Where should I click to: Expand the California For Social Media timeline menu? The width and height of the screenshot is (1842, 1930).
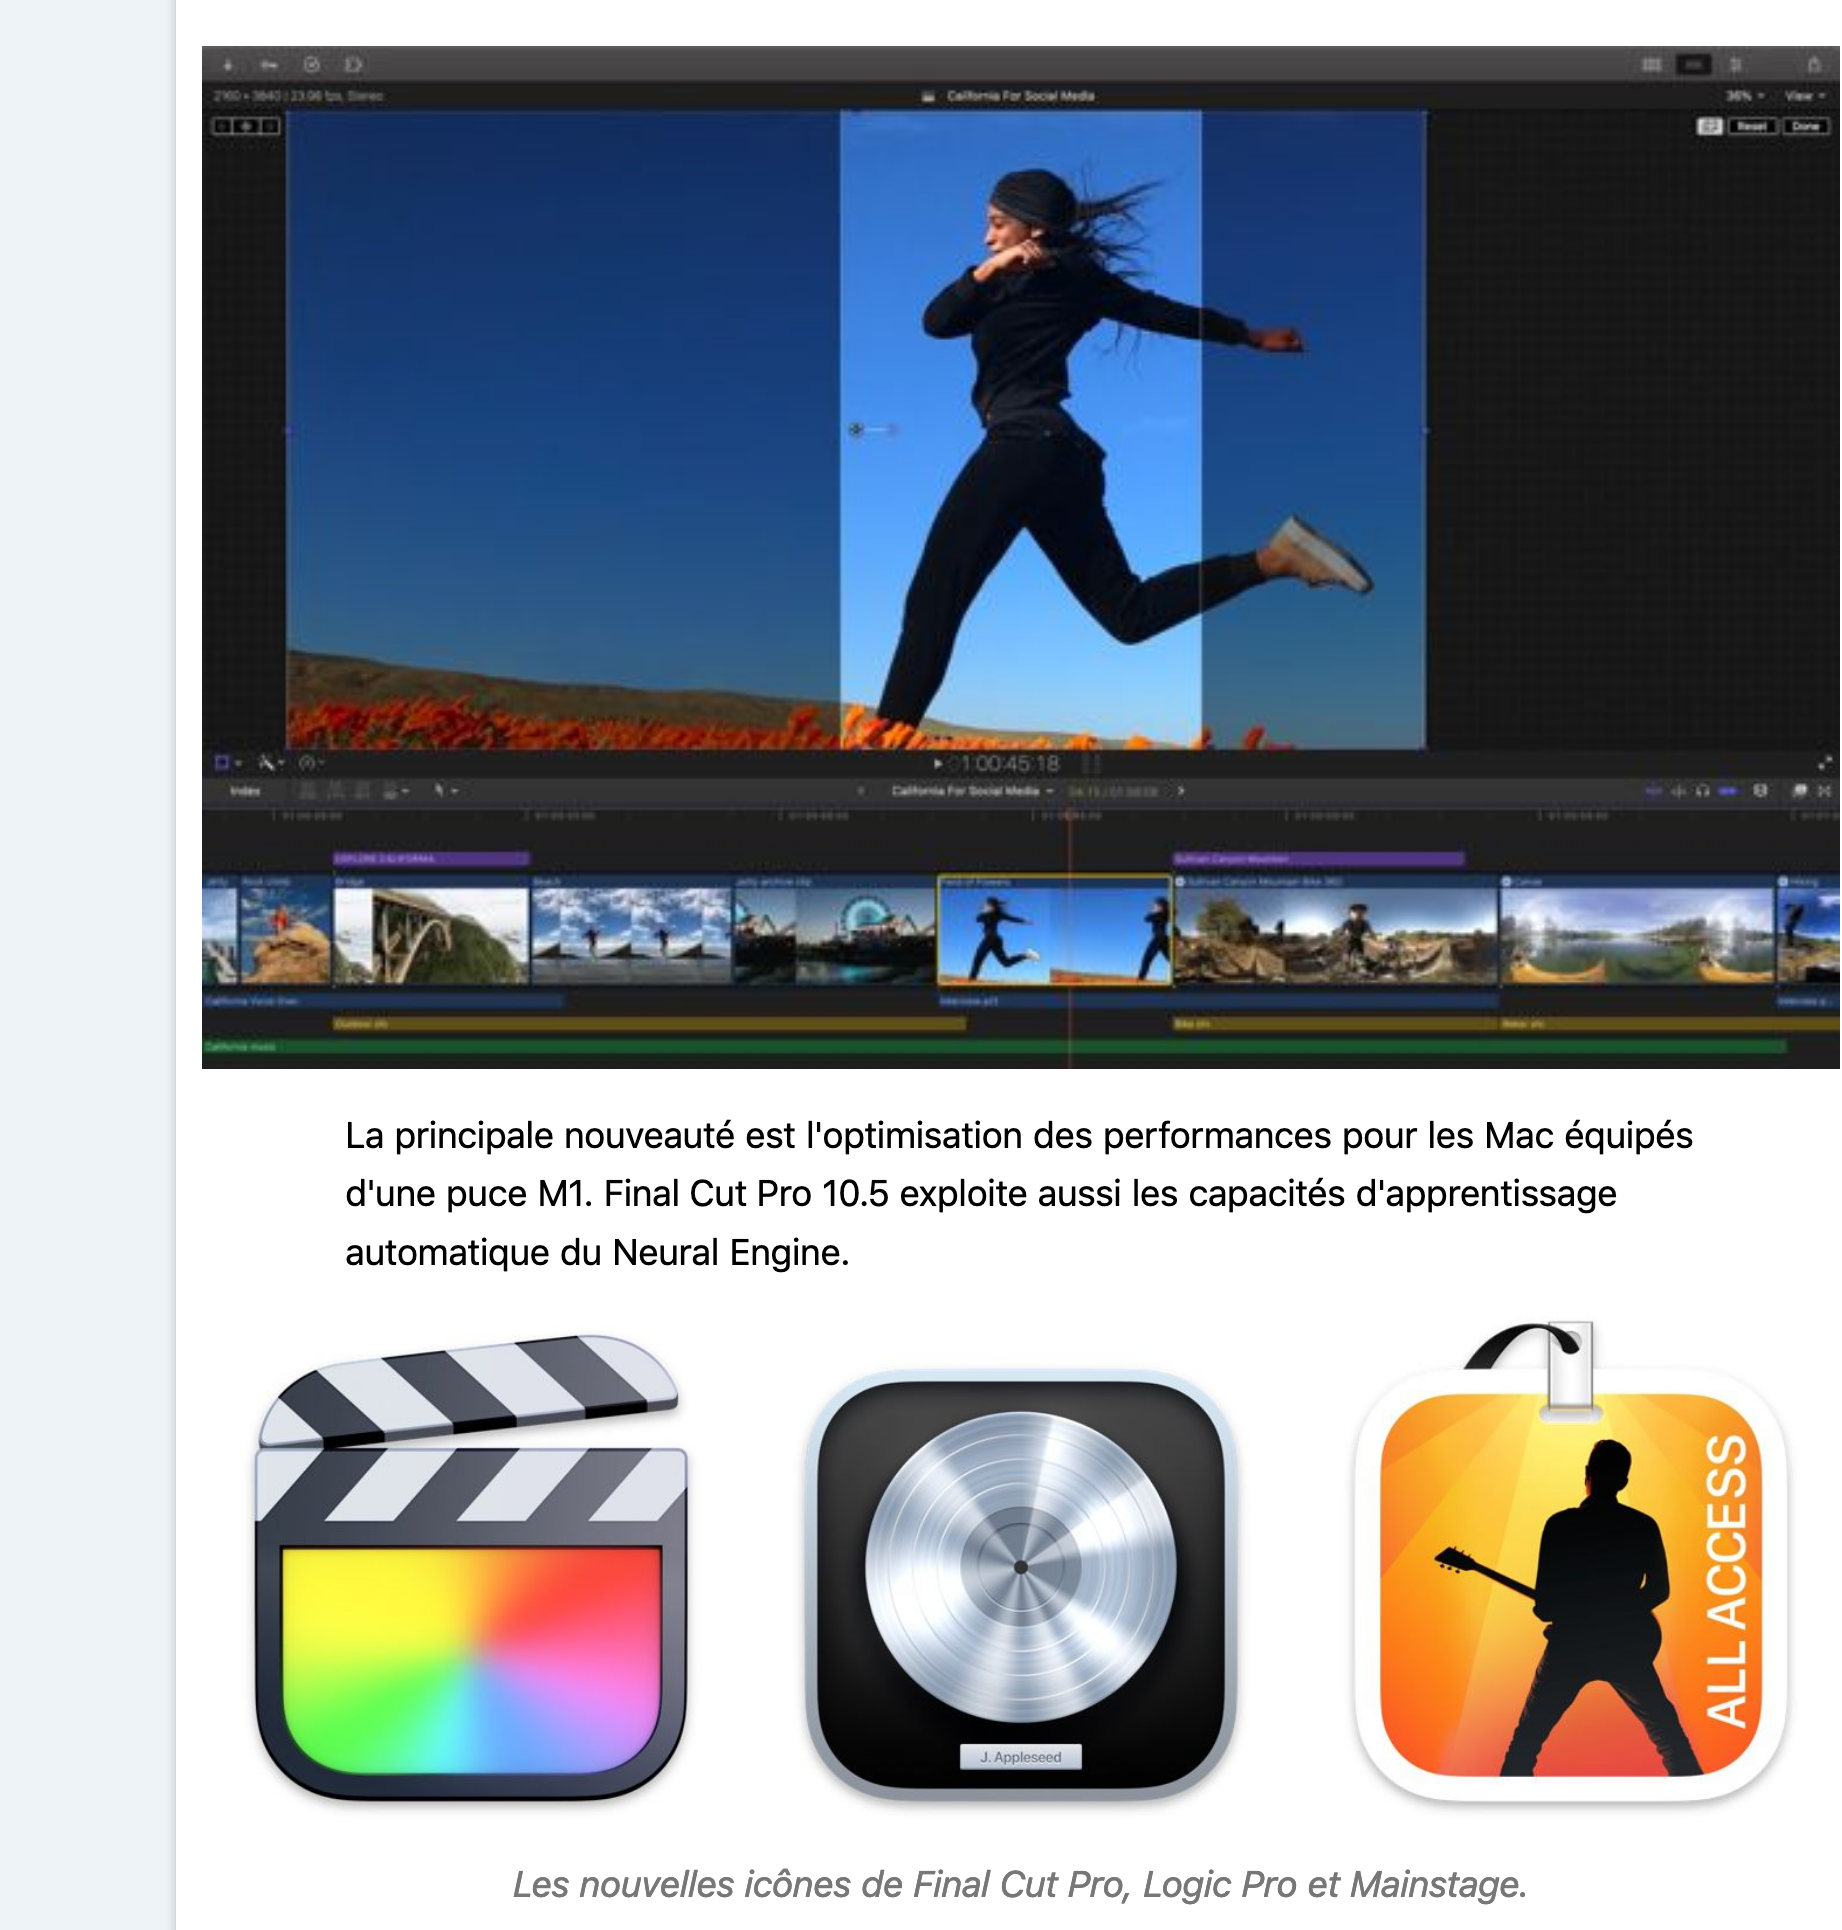972,791
